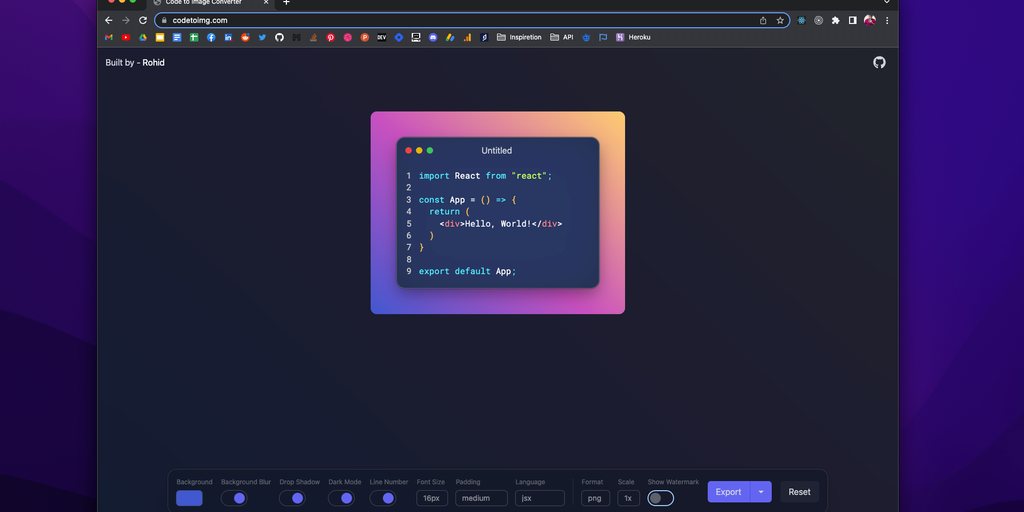Toggle the Background Blur switch
The image size is (1024, 512).
234,498
